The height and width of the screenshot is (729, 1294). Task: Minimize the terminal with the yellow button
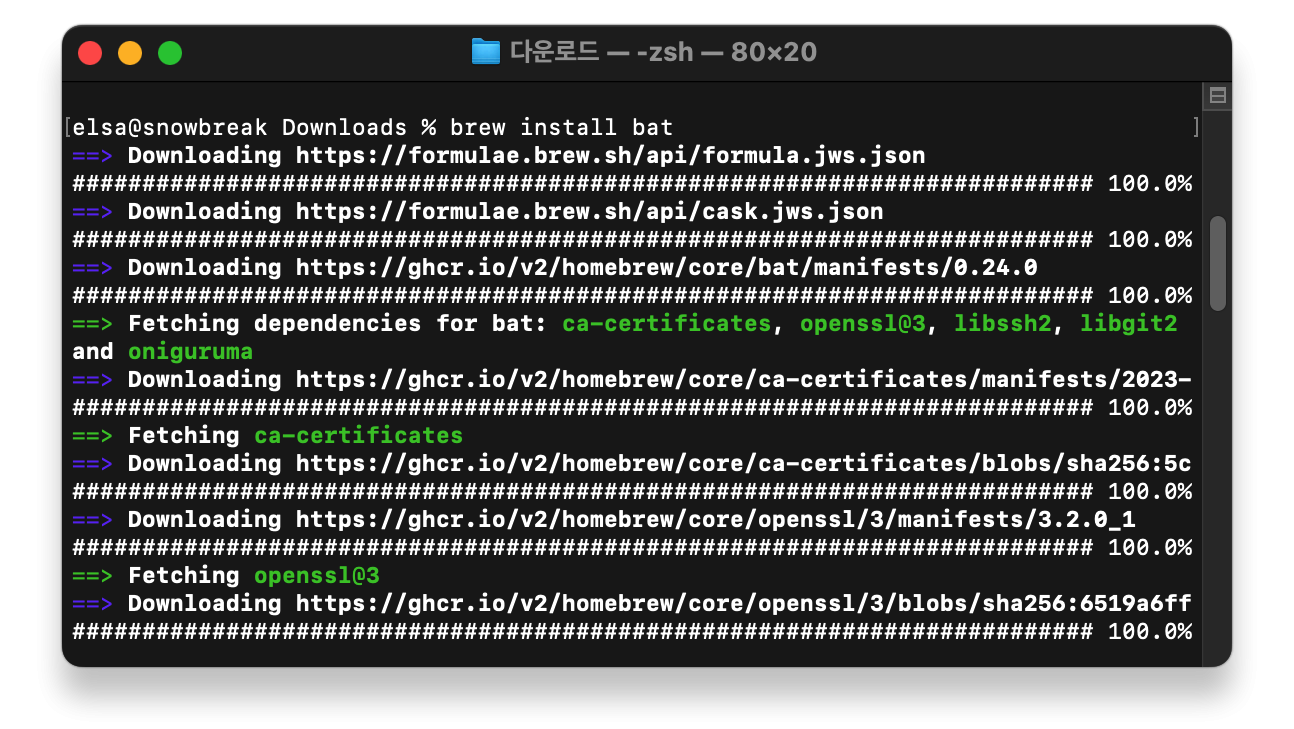pos(130,52)
